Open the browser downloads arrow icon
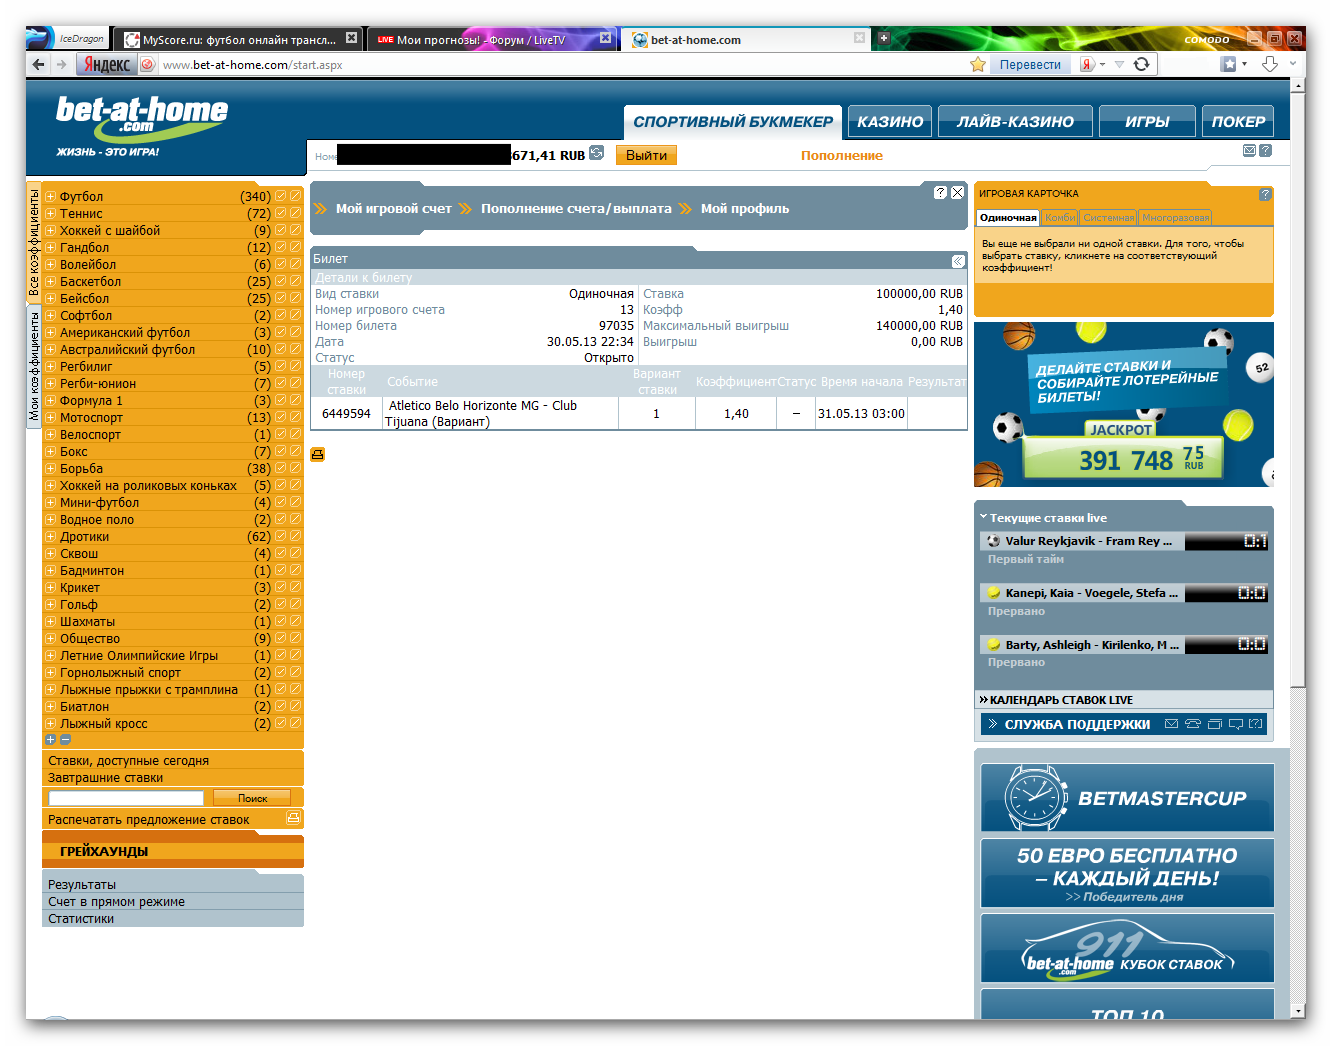Screen dimensions: 1332x1046 1270,64
